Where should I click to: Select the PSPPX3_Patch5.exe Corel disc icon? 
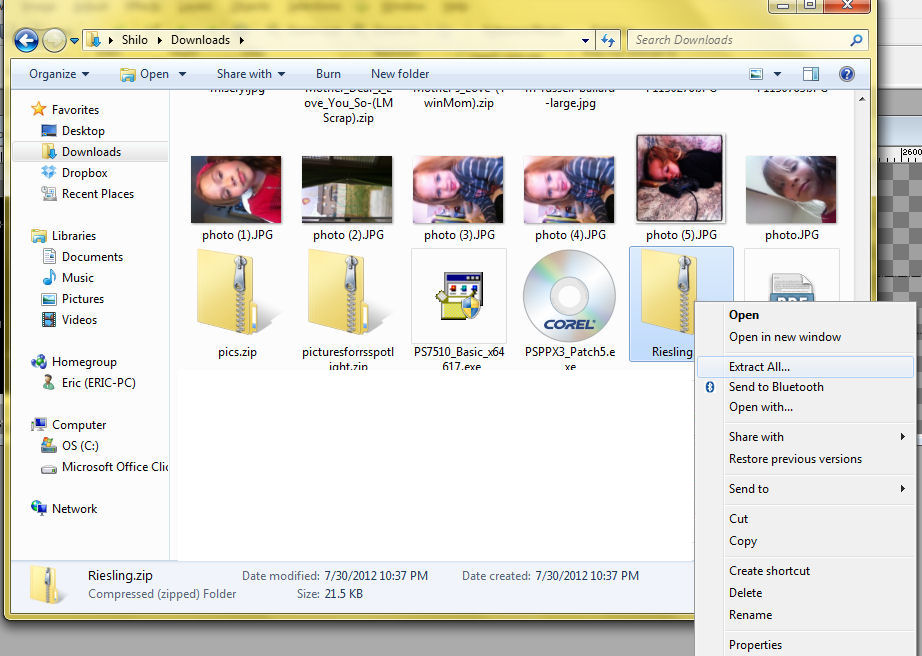pyautogui.click(x=569, y=296)
